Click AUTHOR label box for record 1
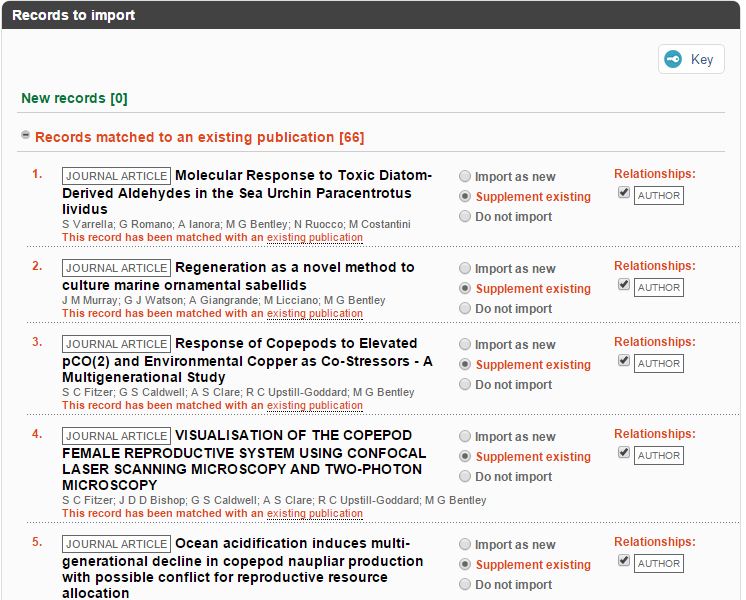Image resolution: width=746 pixels, height=600 pixels. click(659, 196)
